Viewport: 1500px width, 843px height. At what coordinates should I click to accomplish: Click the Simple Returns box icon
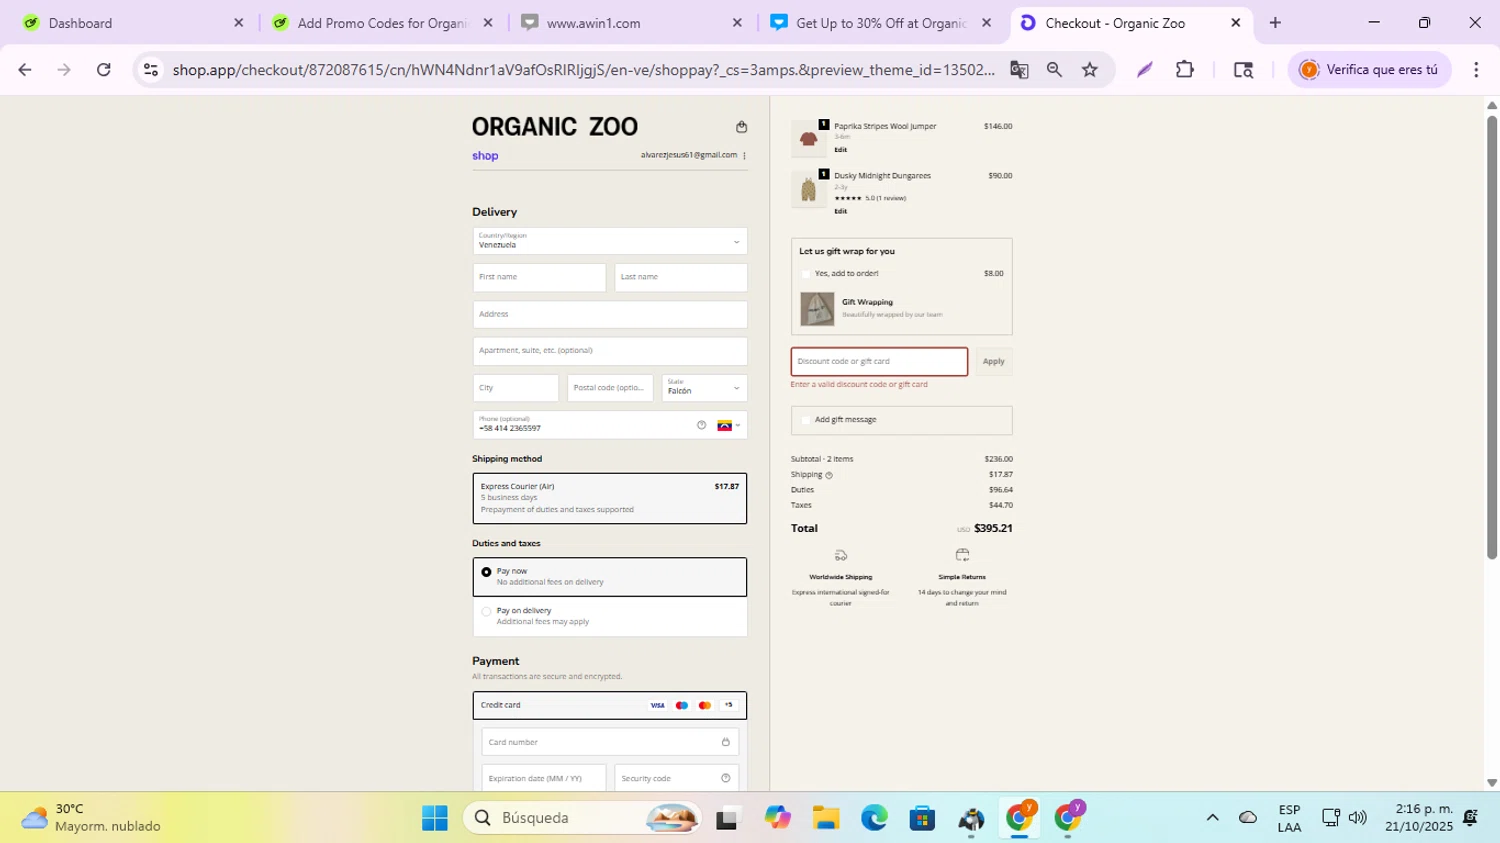(x=962, y=555)
